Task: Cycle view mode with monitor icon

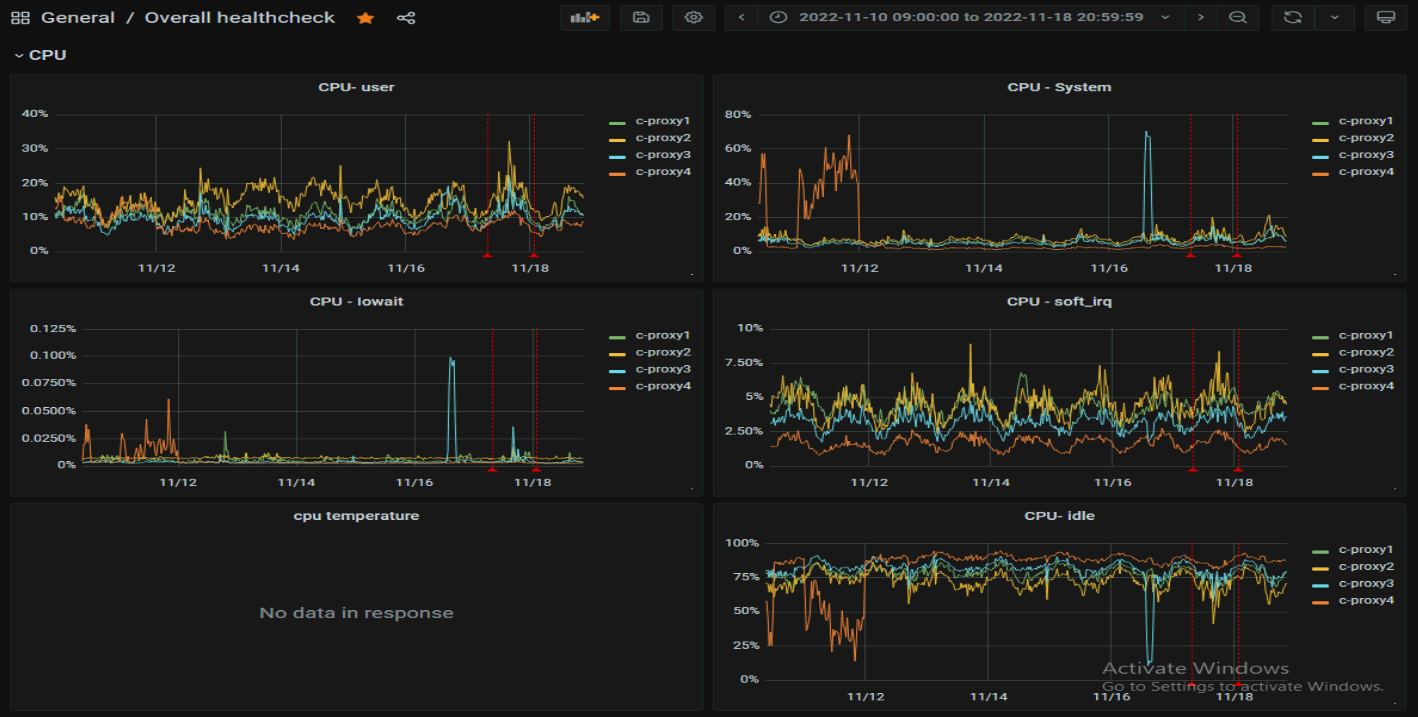Action: 1385,18
